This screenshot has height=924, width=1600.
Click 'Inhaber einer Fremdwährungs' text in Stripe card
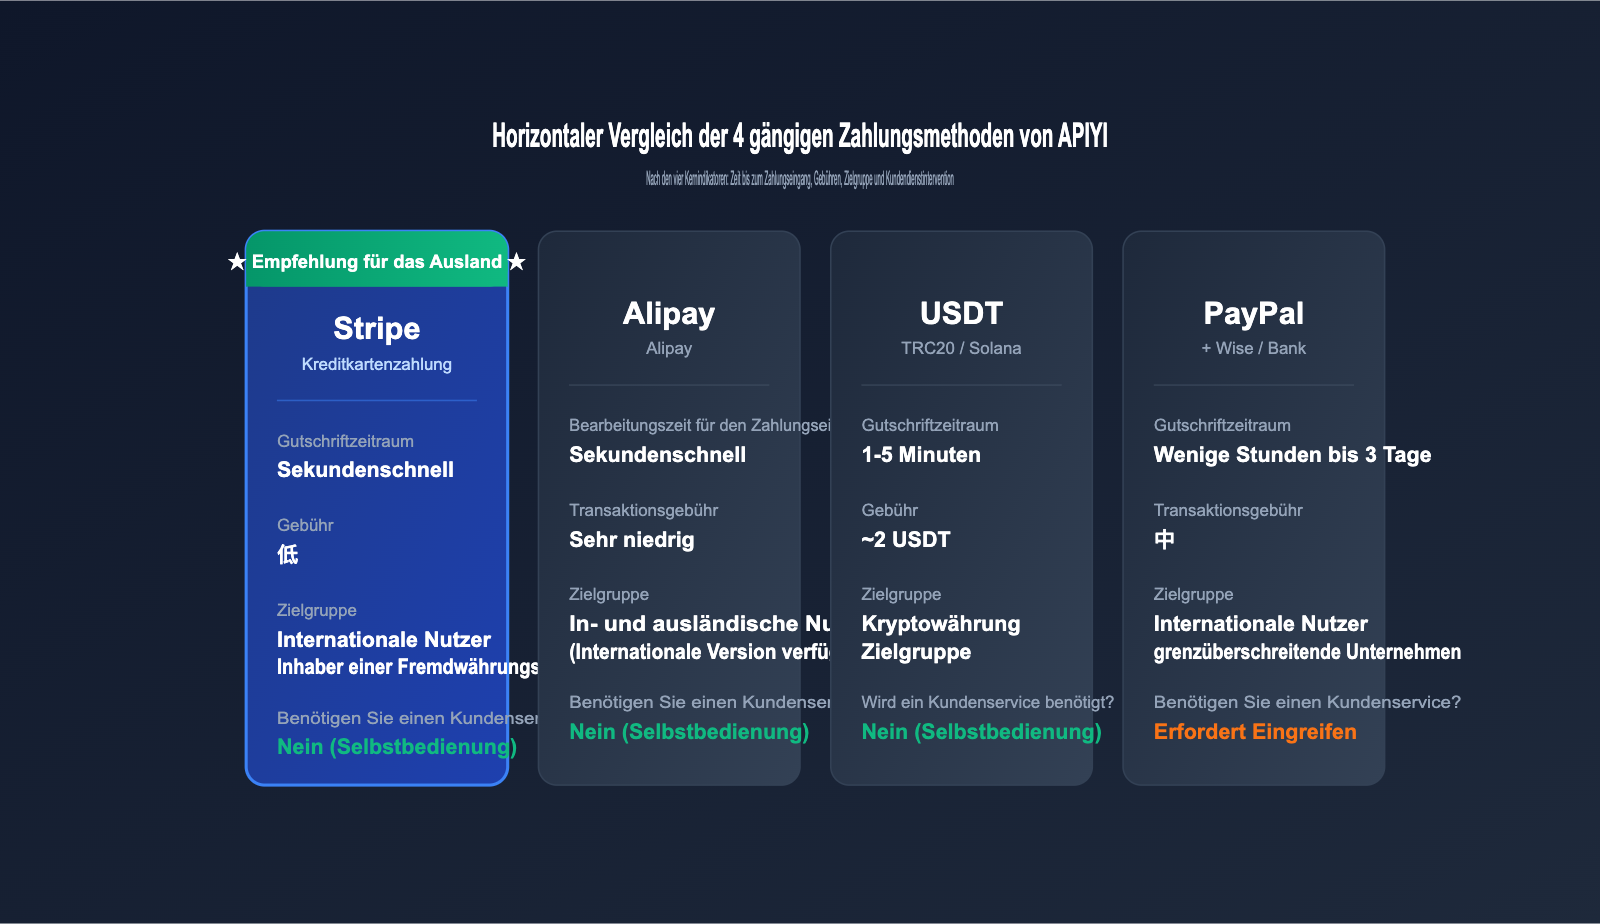click(407, 667)
